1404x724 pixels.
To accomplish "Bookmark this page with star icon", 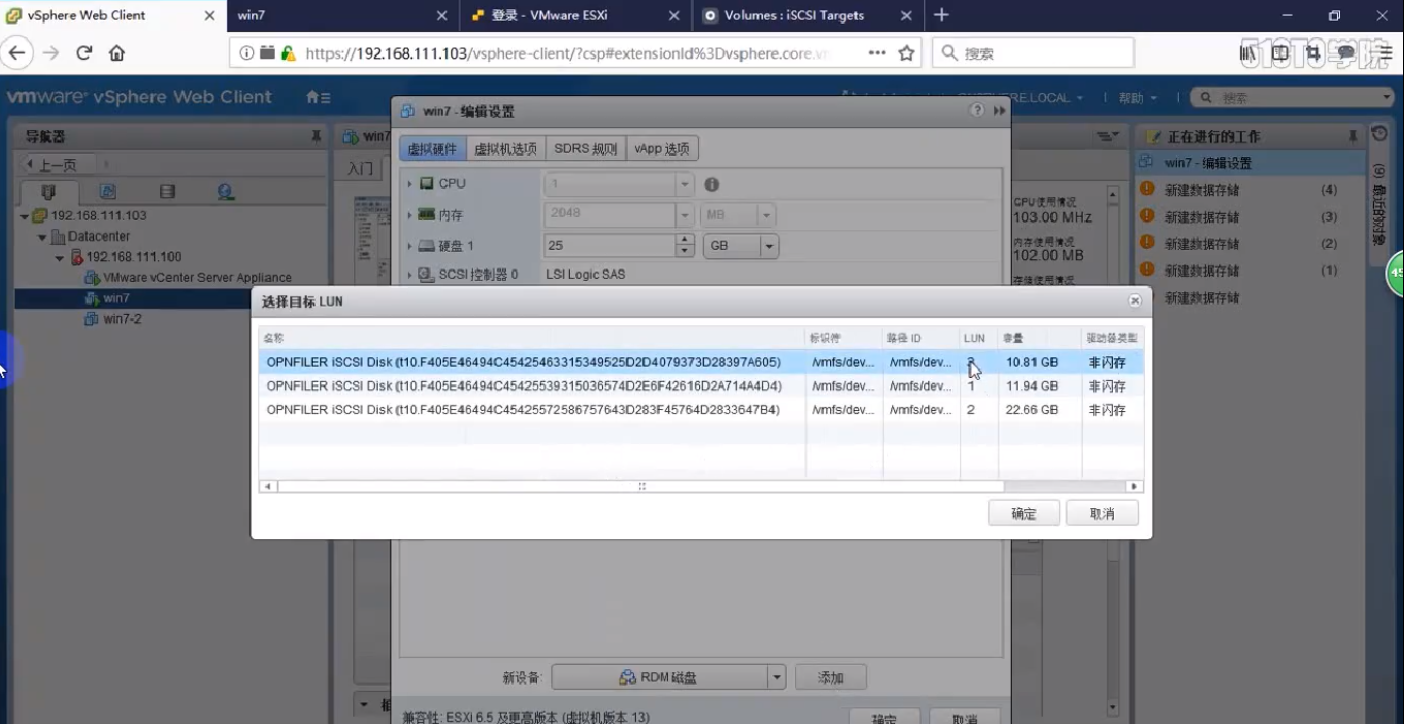I will click(x=907, y=53).
